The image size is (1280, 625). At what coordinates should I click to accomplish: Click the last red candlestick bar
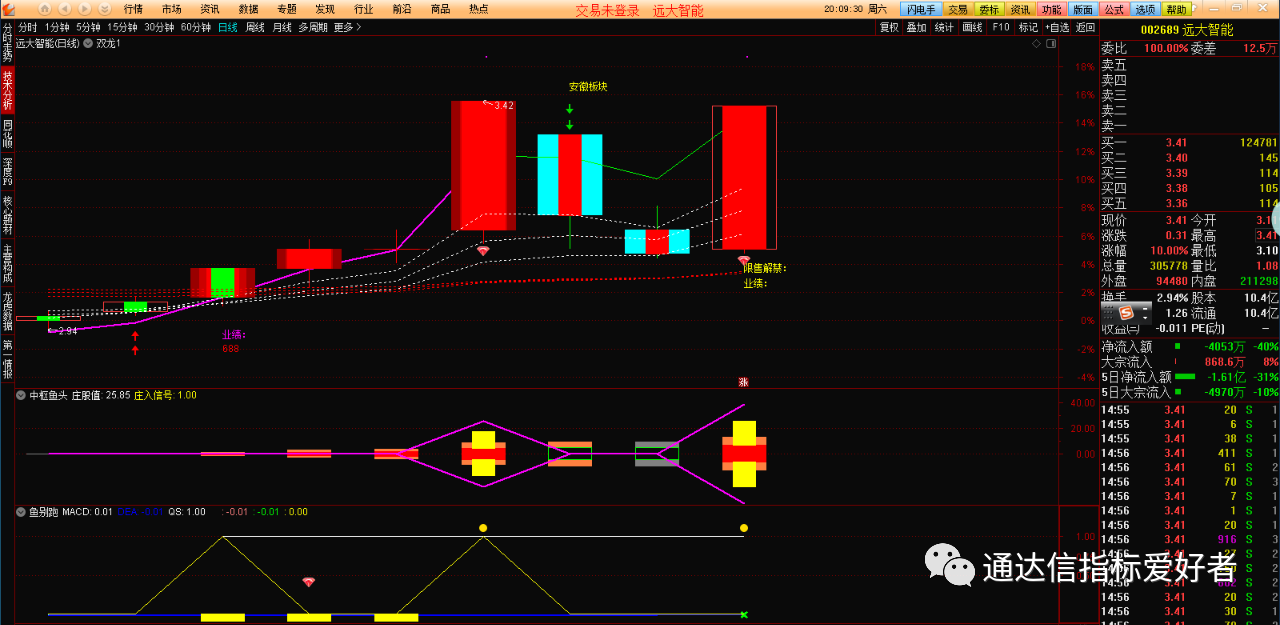tap(743, 177)
